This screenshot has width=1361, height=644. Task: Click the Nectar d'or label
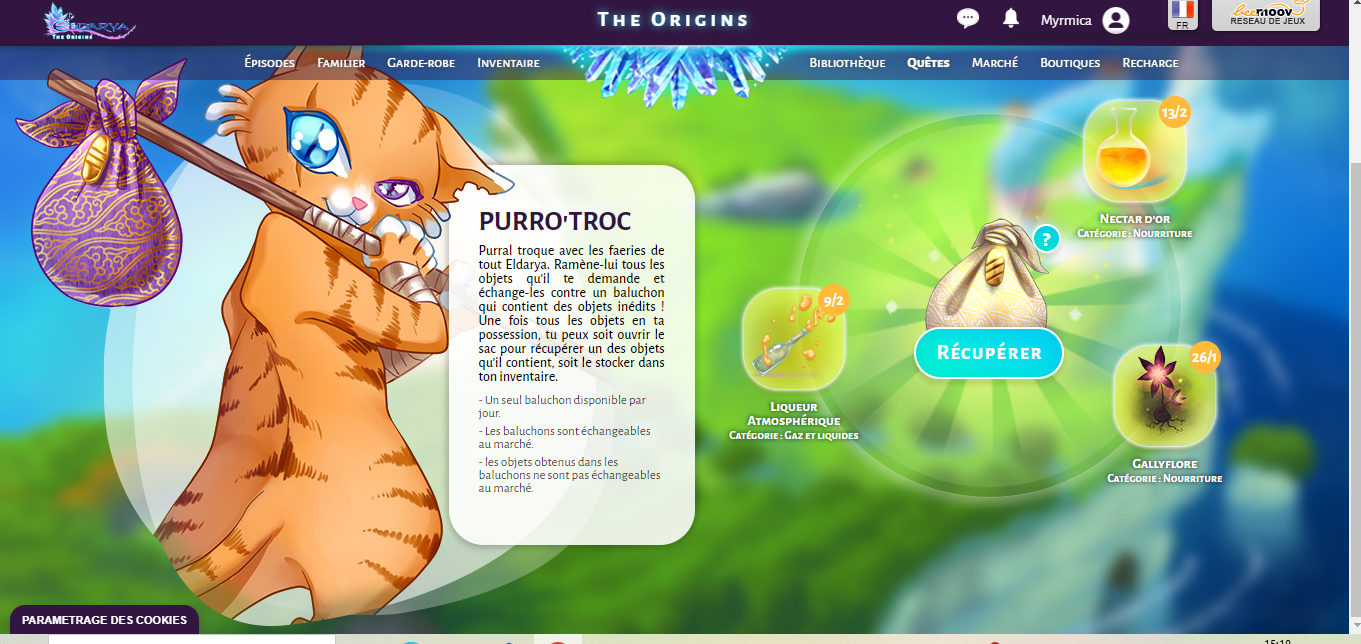tap(1134, 219)
